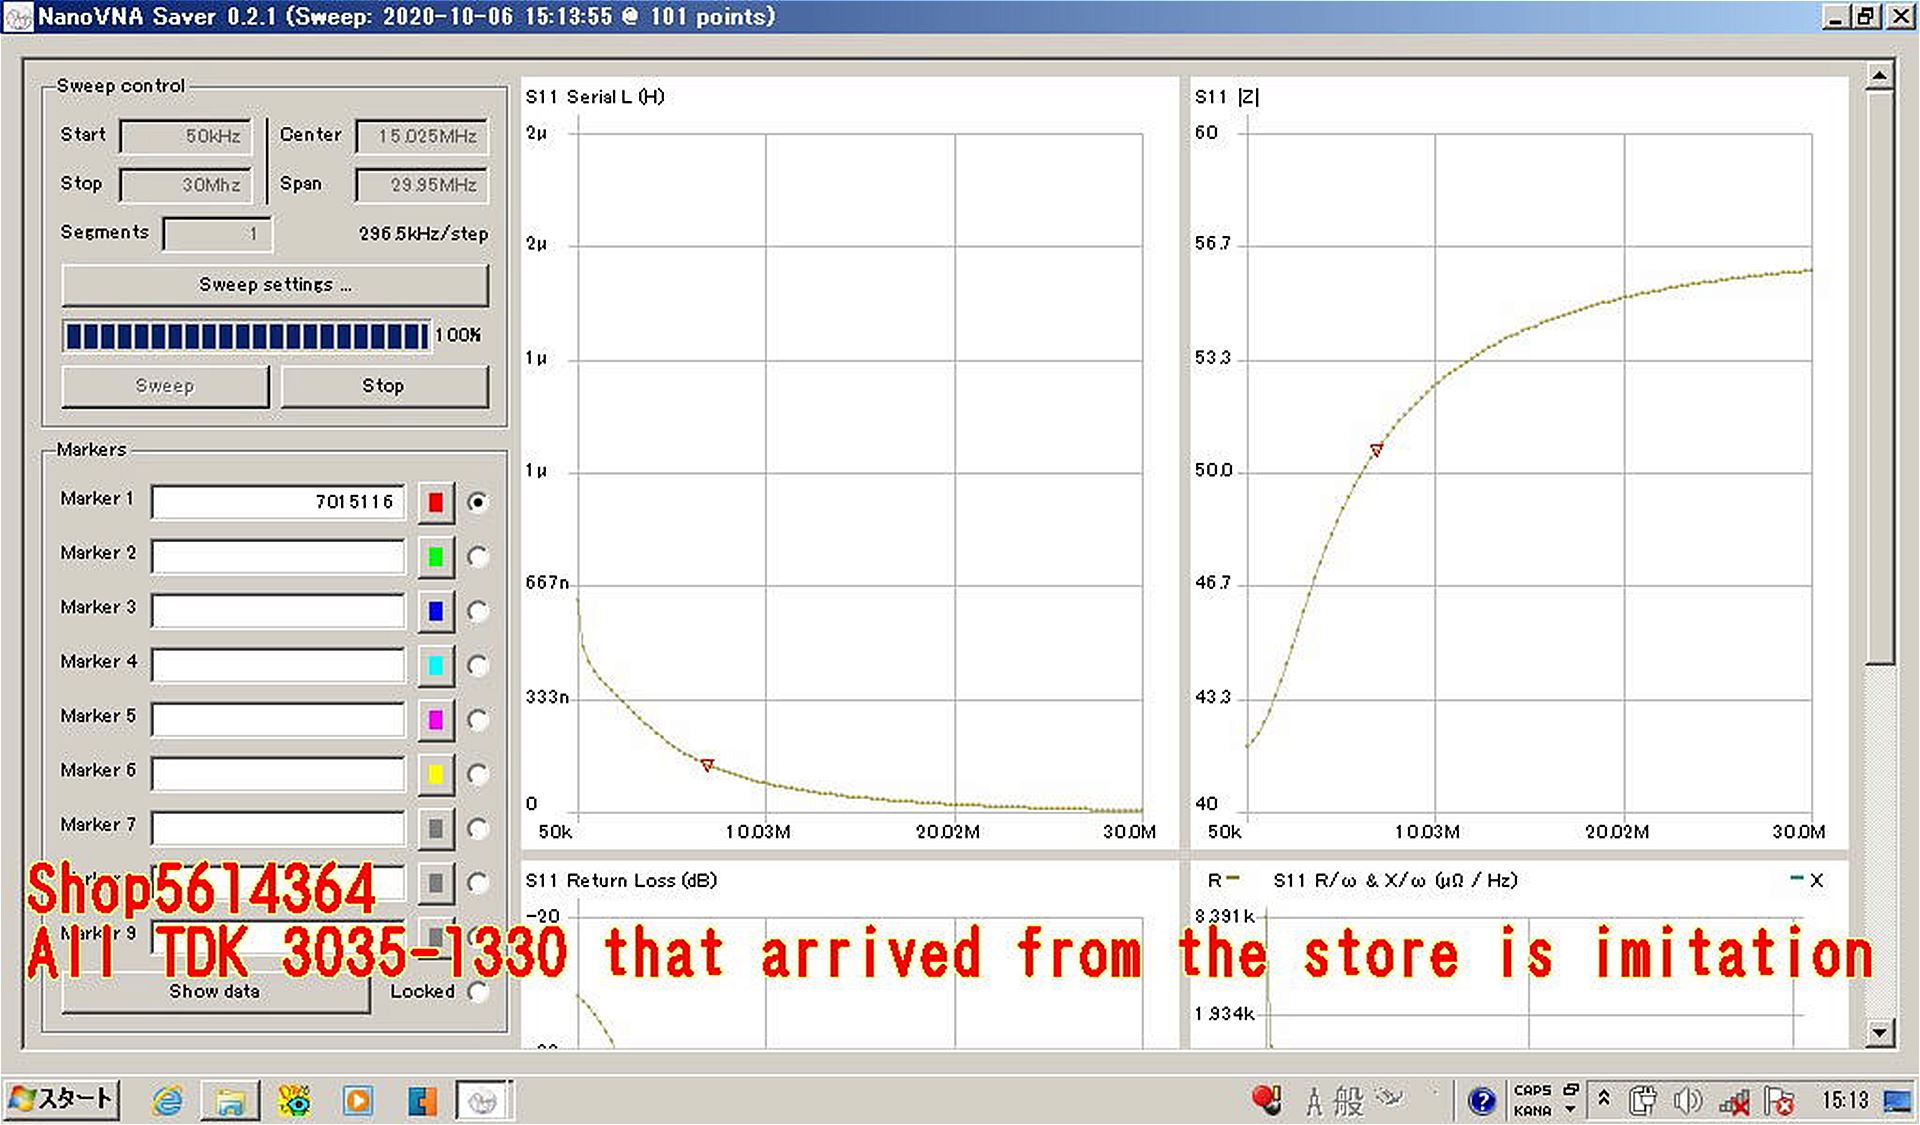Click the Marker 1 red color swatch
Viewport: 1920px width, 1125px height.
tap(436, 502)
